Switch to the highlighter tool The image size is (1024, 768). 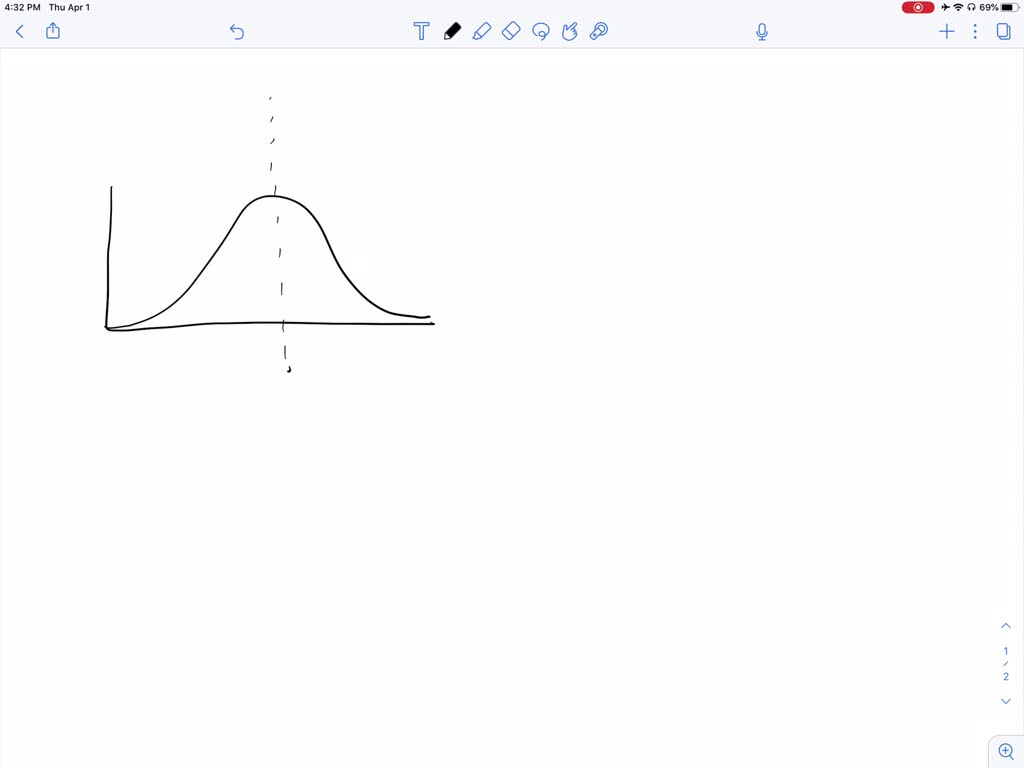point(482,31)
